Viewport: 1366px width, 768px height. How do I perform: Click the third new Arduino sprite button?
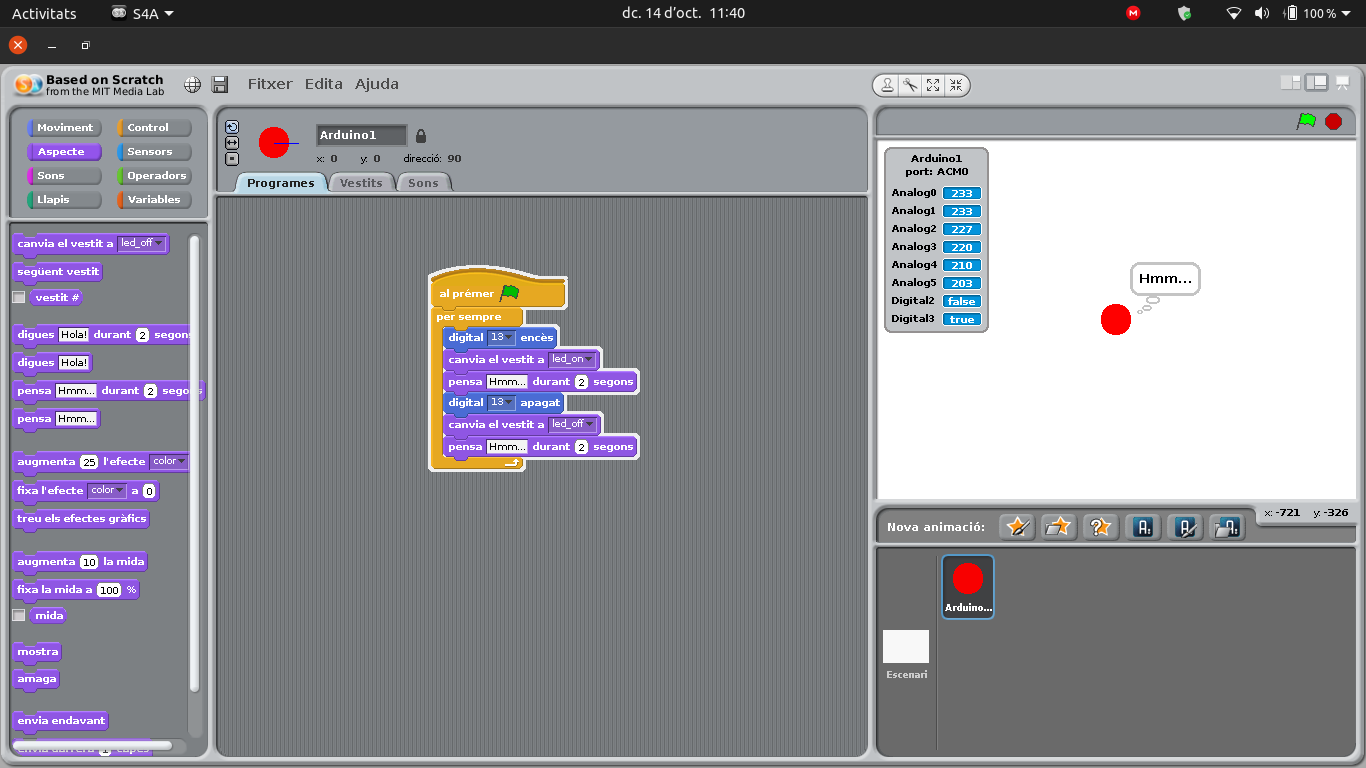pos(1227,526)
